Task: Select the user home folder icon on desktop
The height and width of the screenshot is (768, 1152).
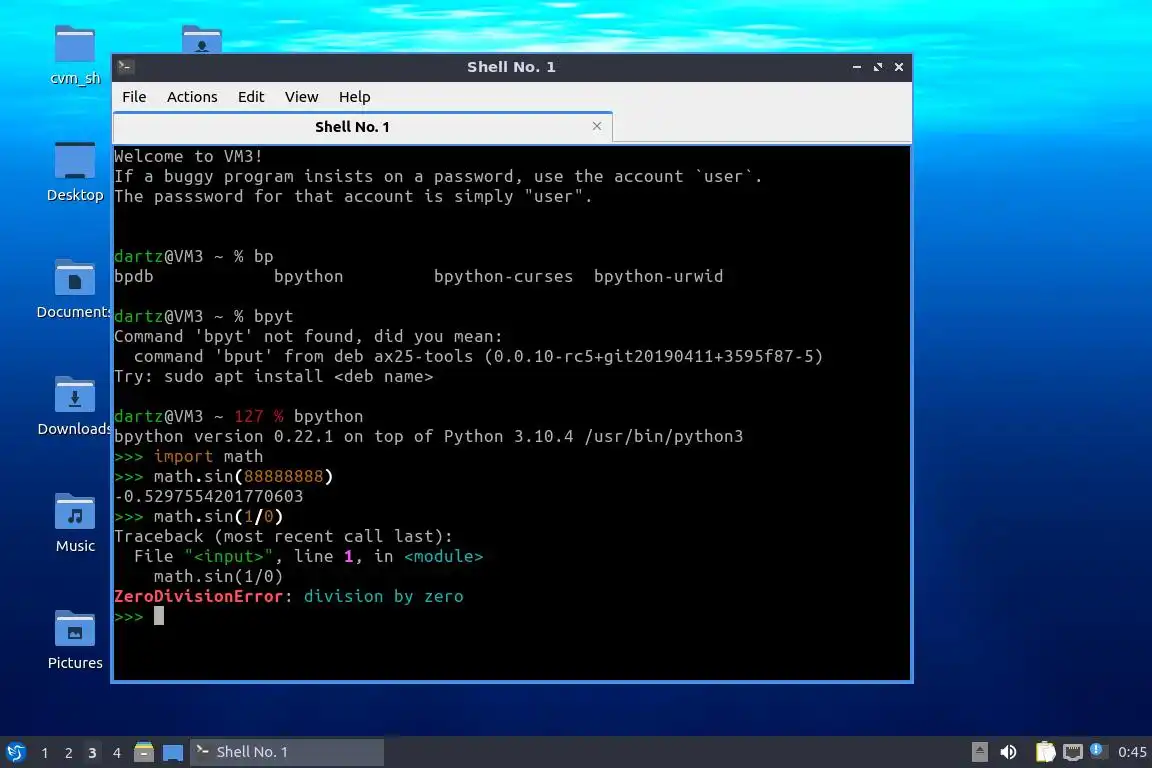Action: 201,39
